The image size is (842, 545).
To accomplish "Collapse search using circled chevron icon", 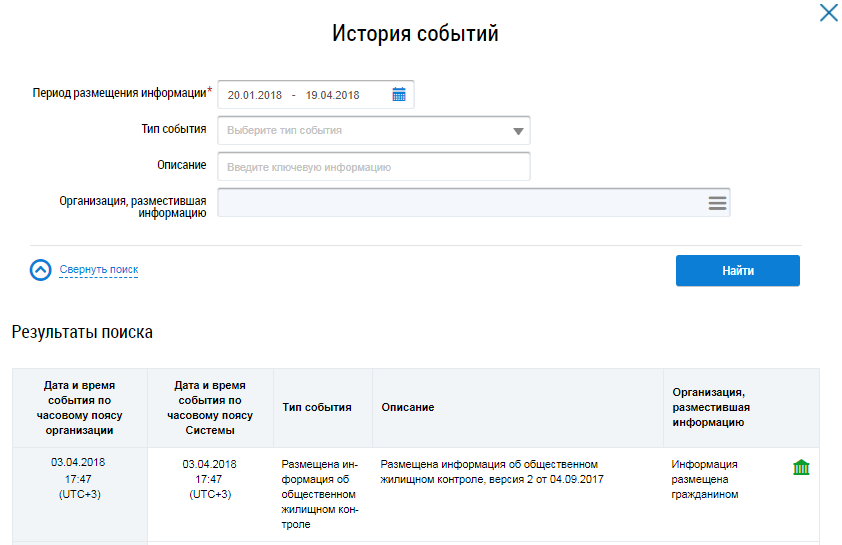I will coord(41,270).
